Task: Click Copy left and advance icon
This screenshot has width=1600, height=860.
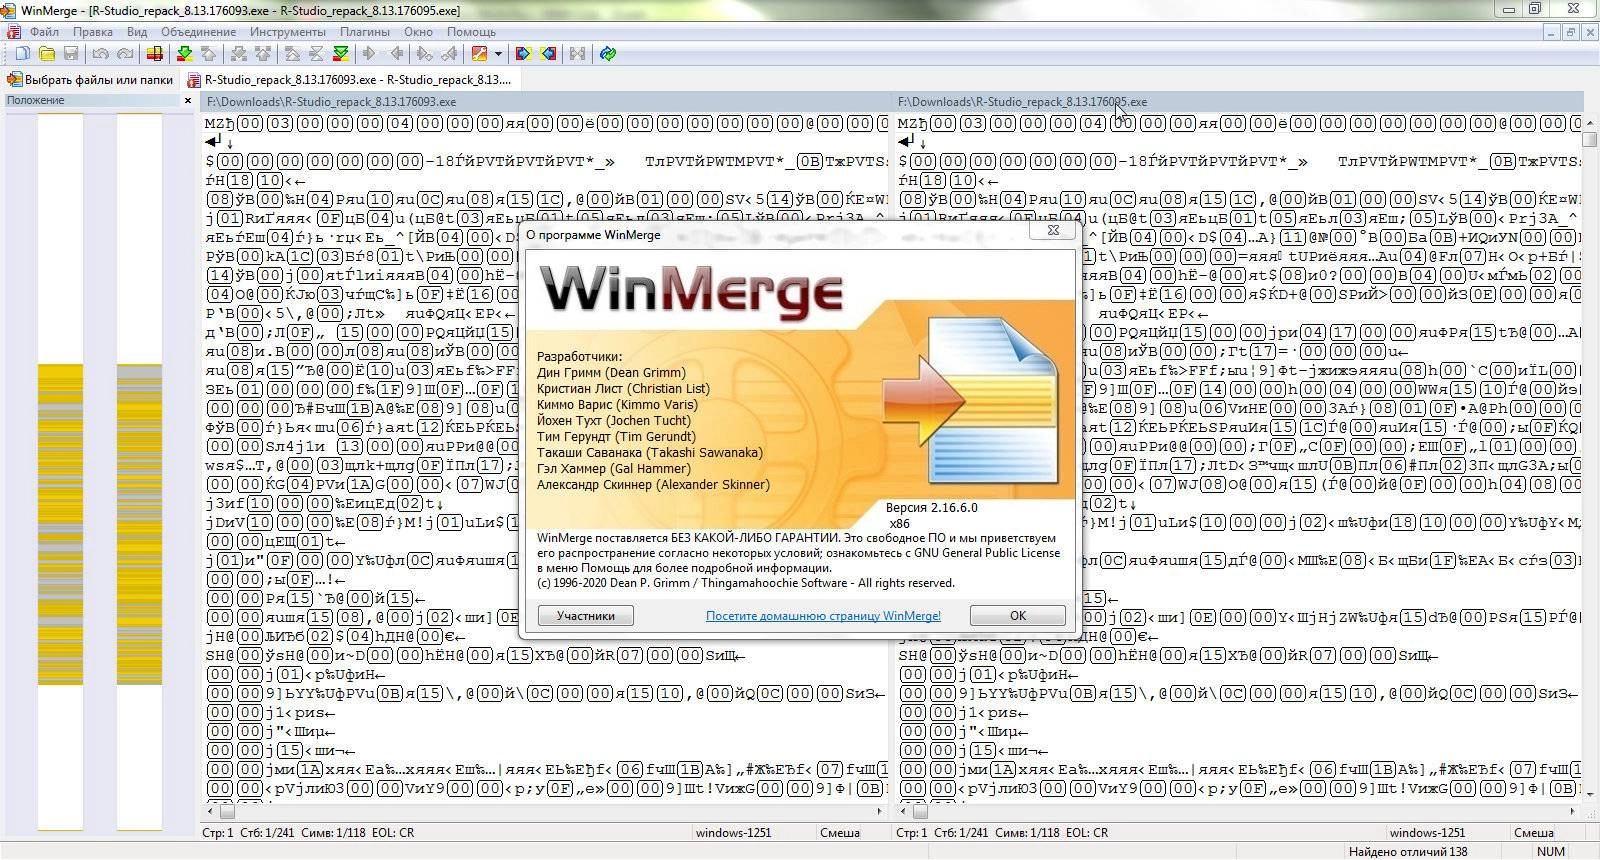Action: click(x=450, y=54)
